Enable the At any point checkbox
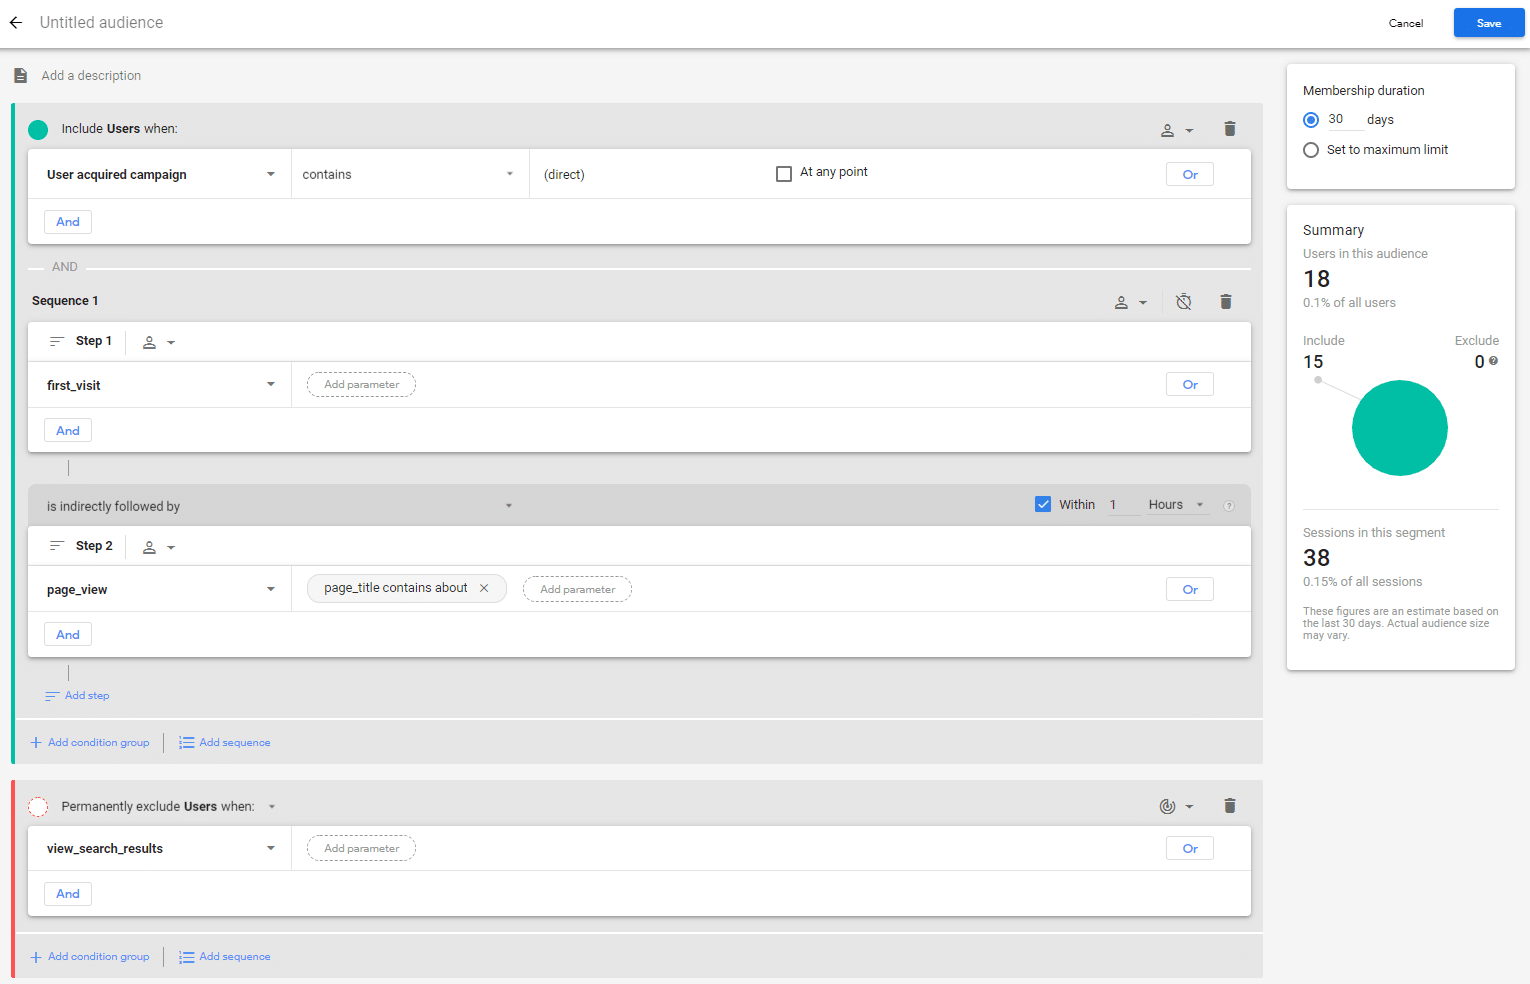 (x=784, y=174)
